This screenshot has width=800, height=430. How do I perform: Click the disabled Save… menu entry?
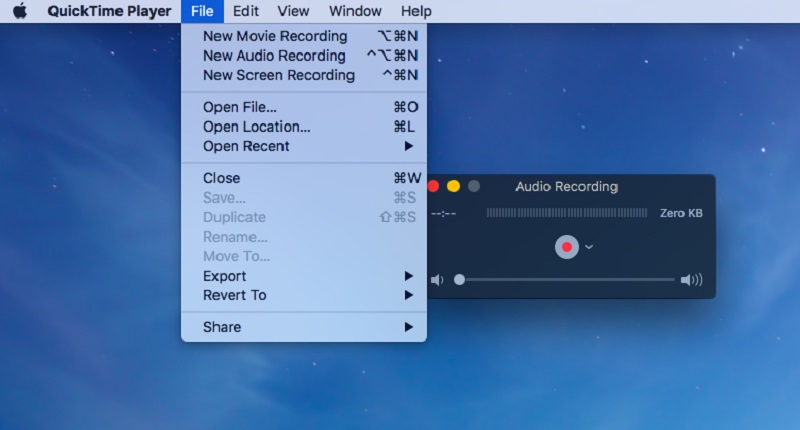[304, 197]
